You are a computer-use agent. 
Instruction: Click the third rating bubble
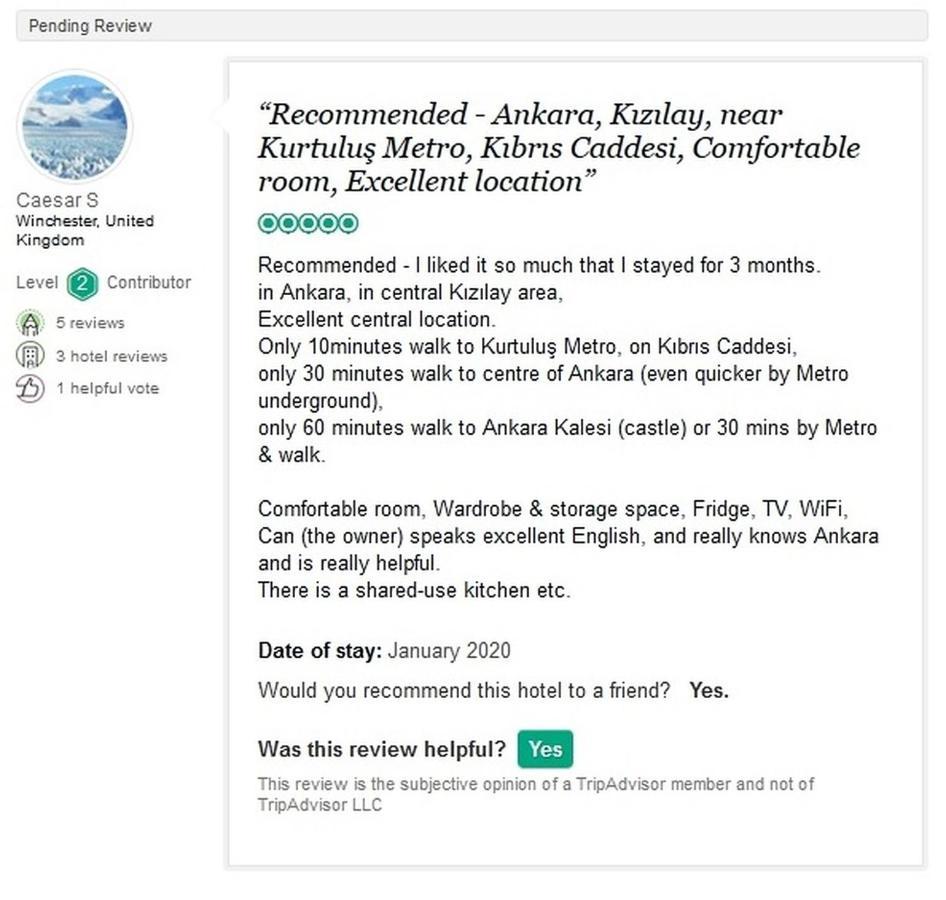coord(308,224)
